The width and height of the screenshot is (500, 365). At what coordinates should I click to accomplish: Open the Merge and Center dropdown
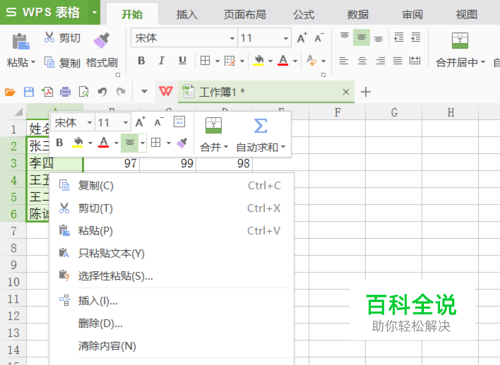tap(483, 62)
